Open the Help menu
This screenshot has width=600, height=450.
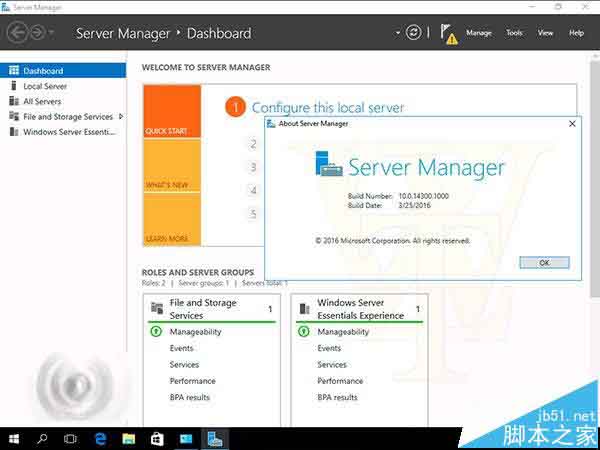pyautogui.click(x=576, y=33)
